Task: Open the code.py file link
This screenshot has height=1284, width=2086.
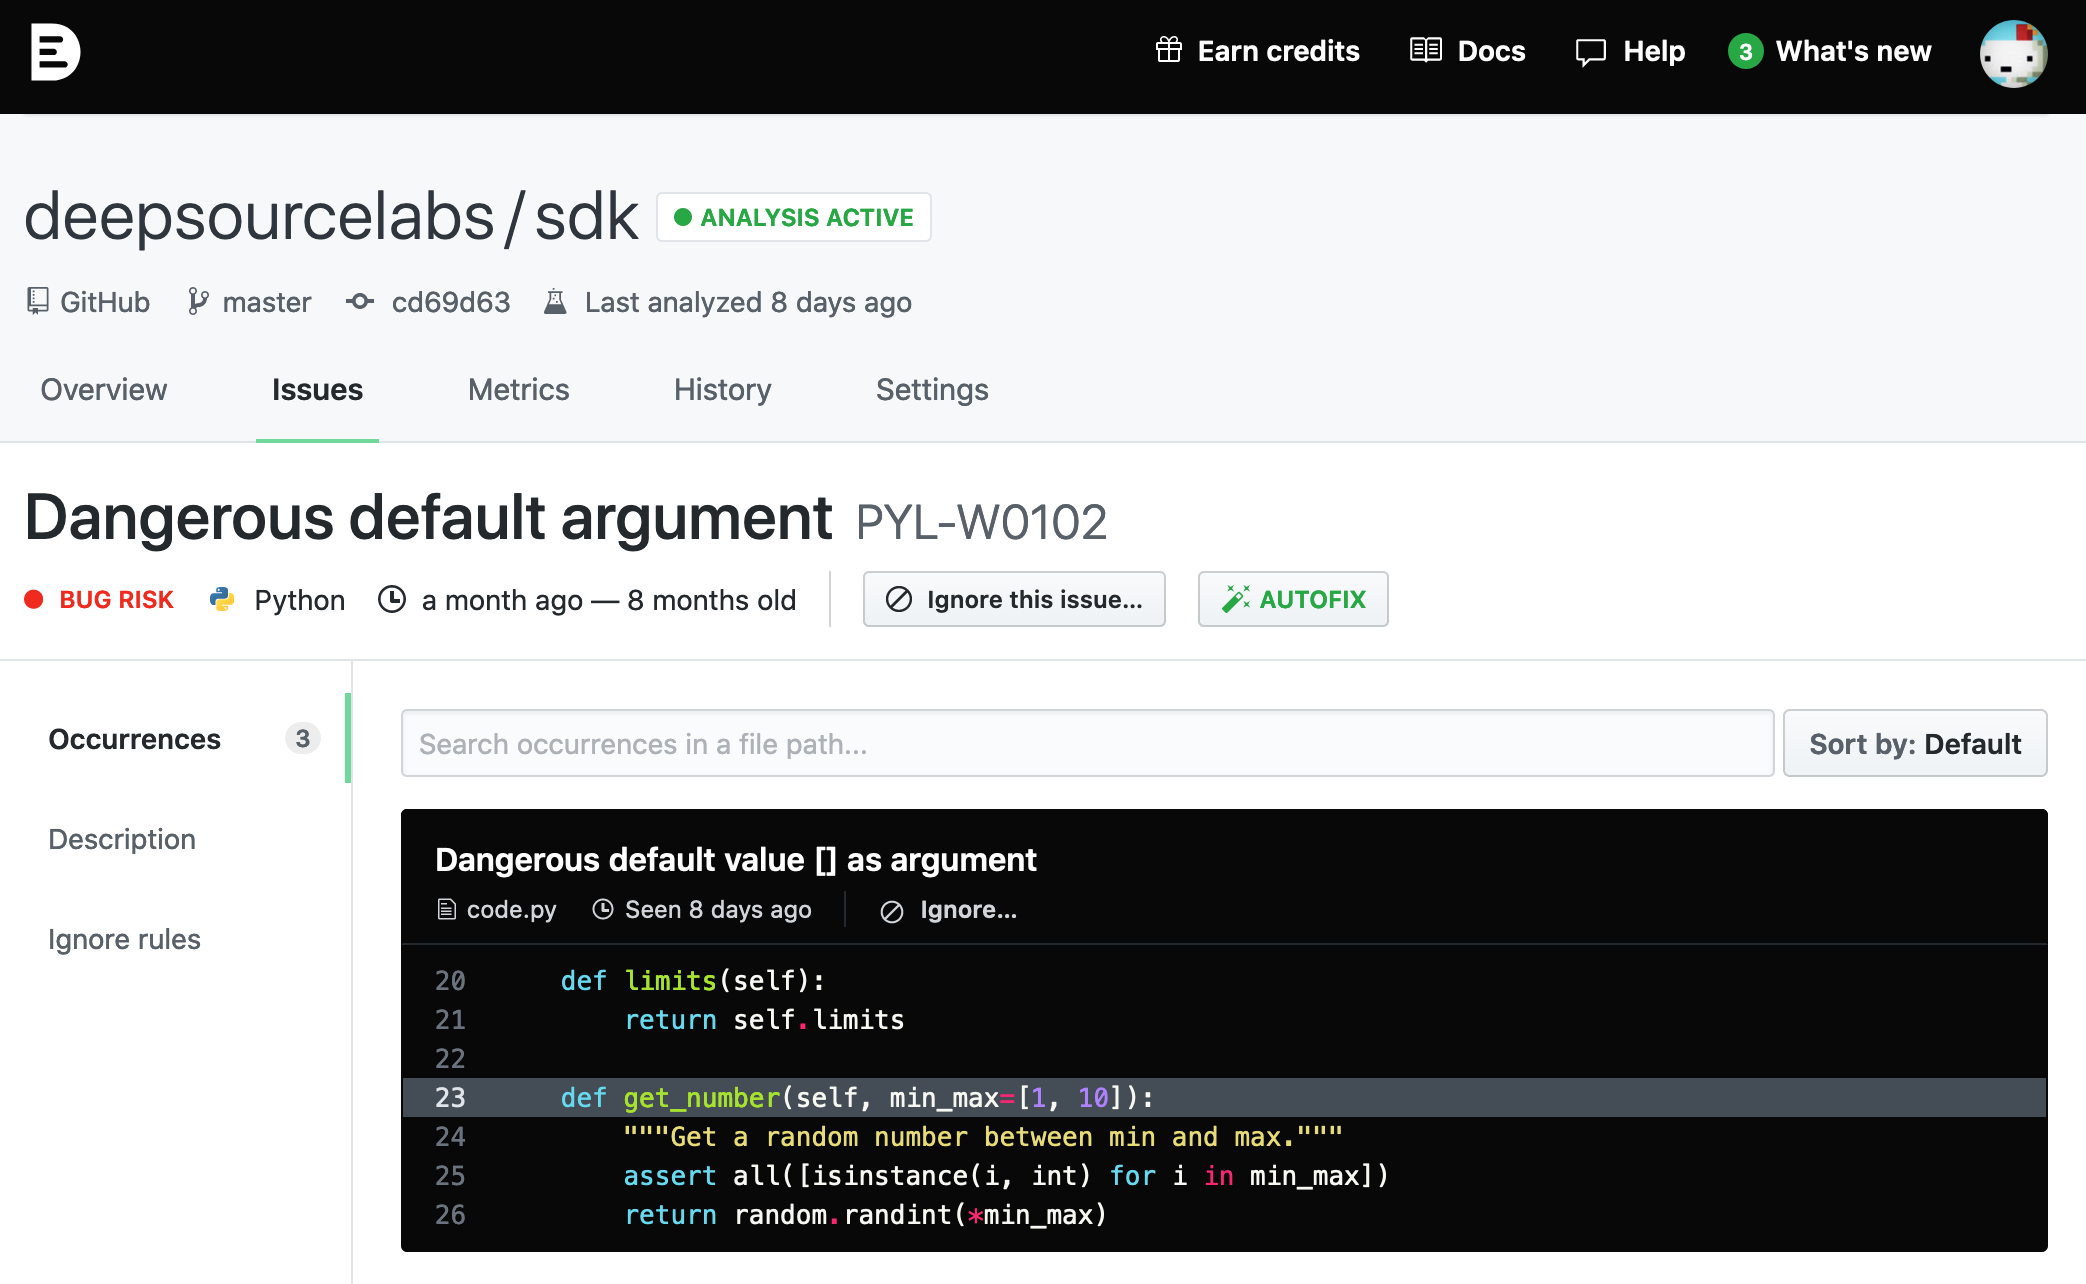Action: (510, 910)
